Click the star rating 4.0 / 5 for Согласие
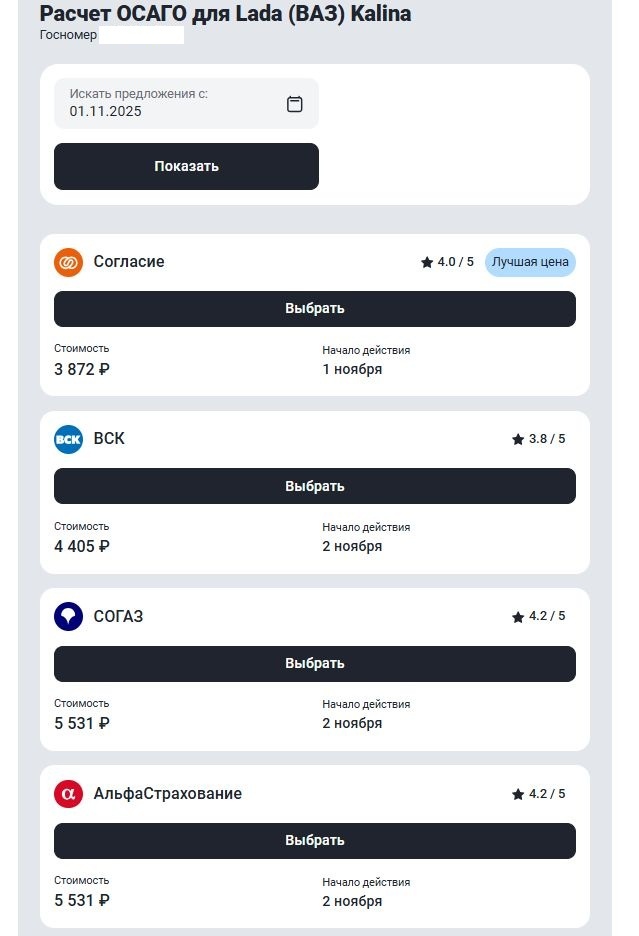 448,262
